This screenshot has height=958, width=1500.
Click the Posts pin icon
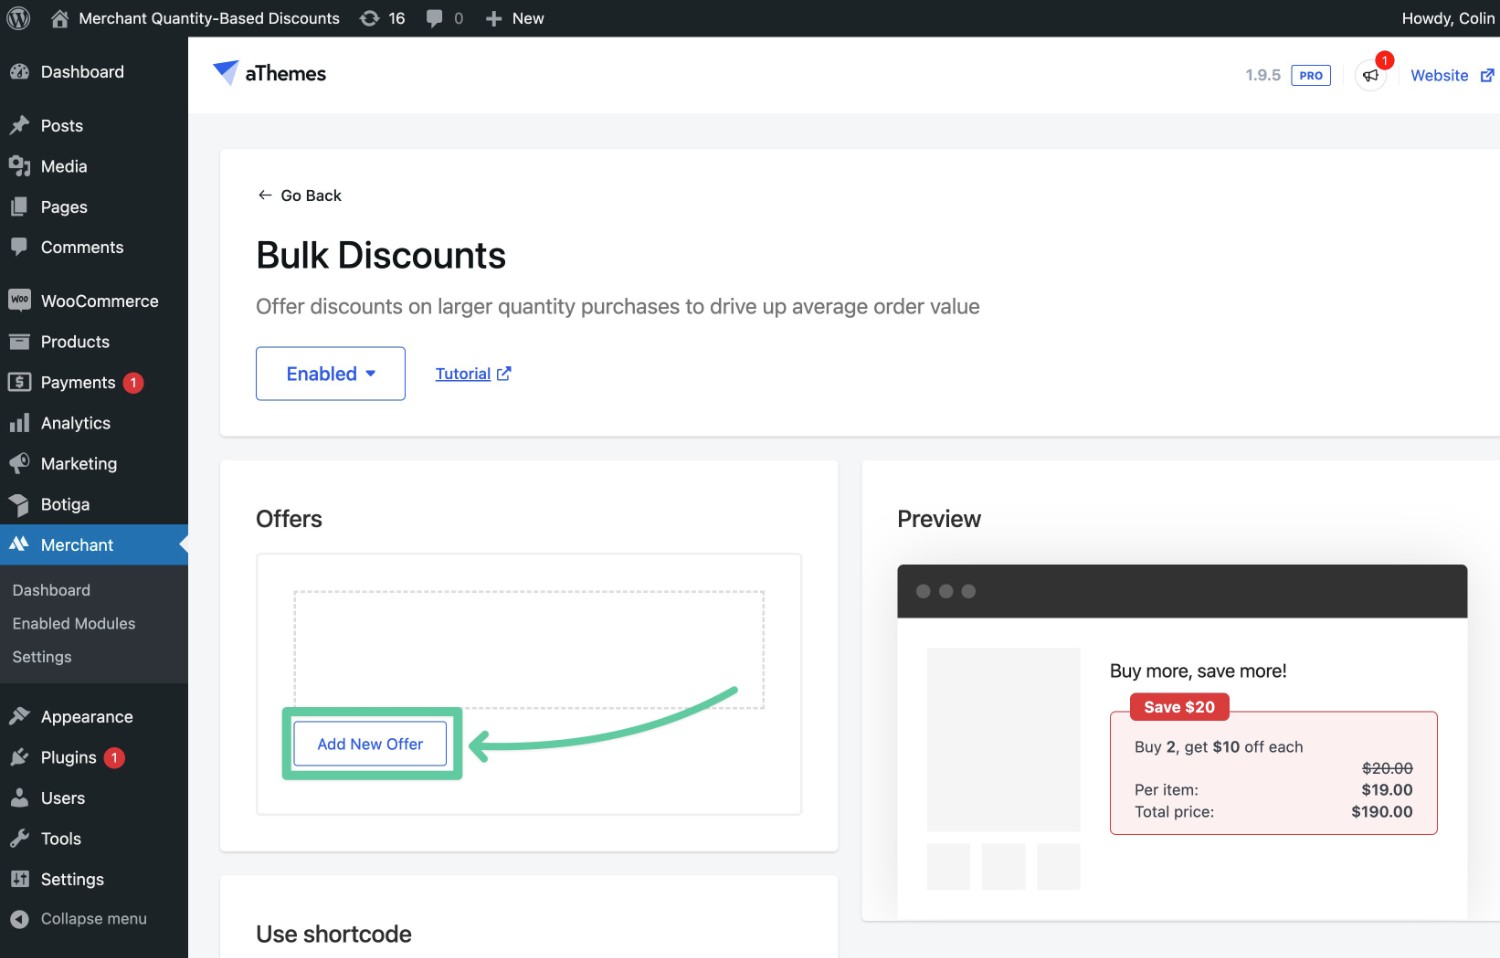point(19,126)
